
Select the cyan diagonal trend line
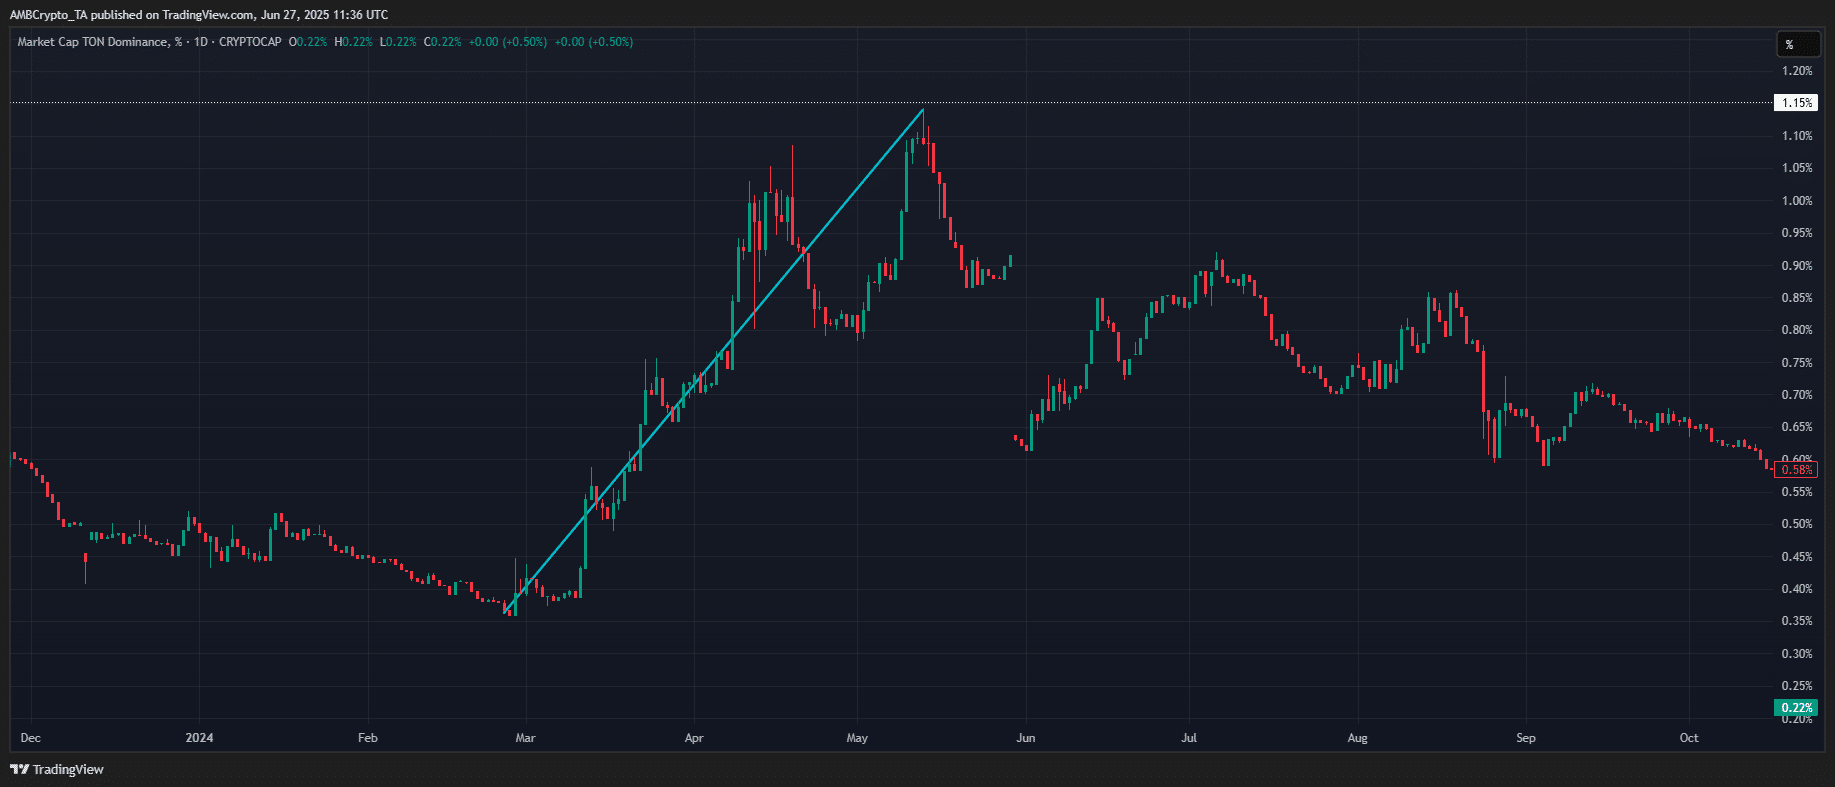[715, 362]
